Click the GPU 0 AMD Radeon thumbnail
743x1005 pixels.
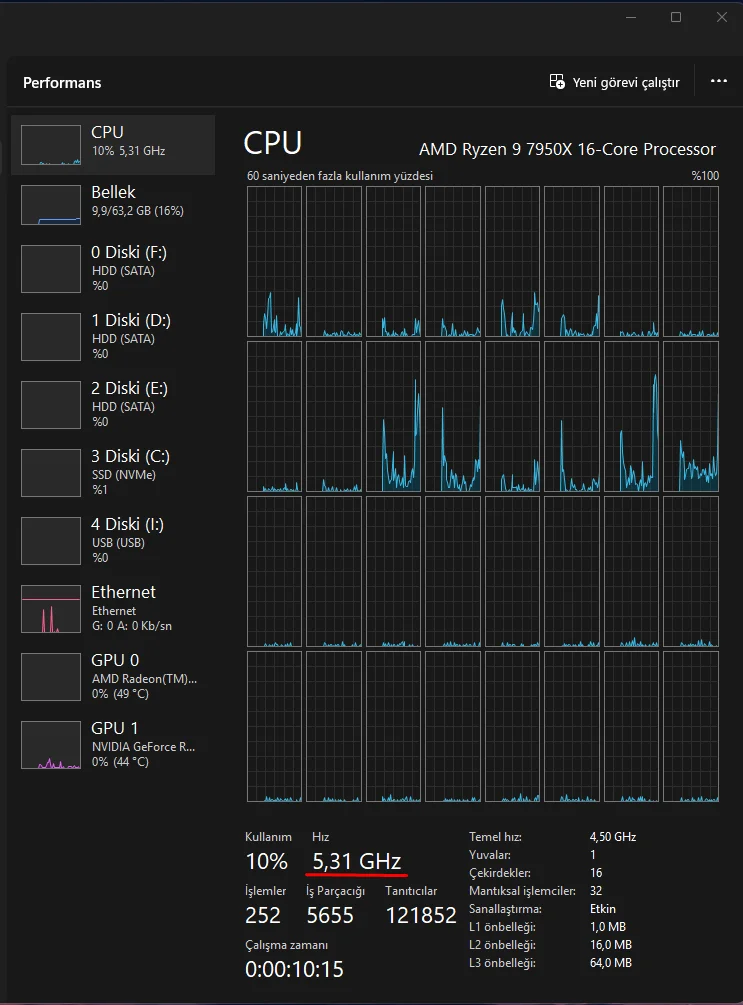point(51,677)
